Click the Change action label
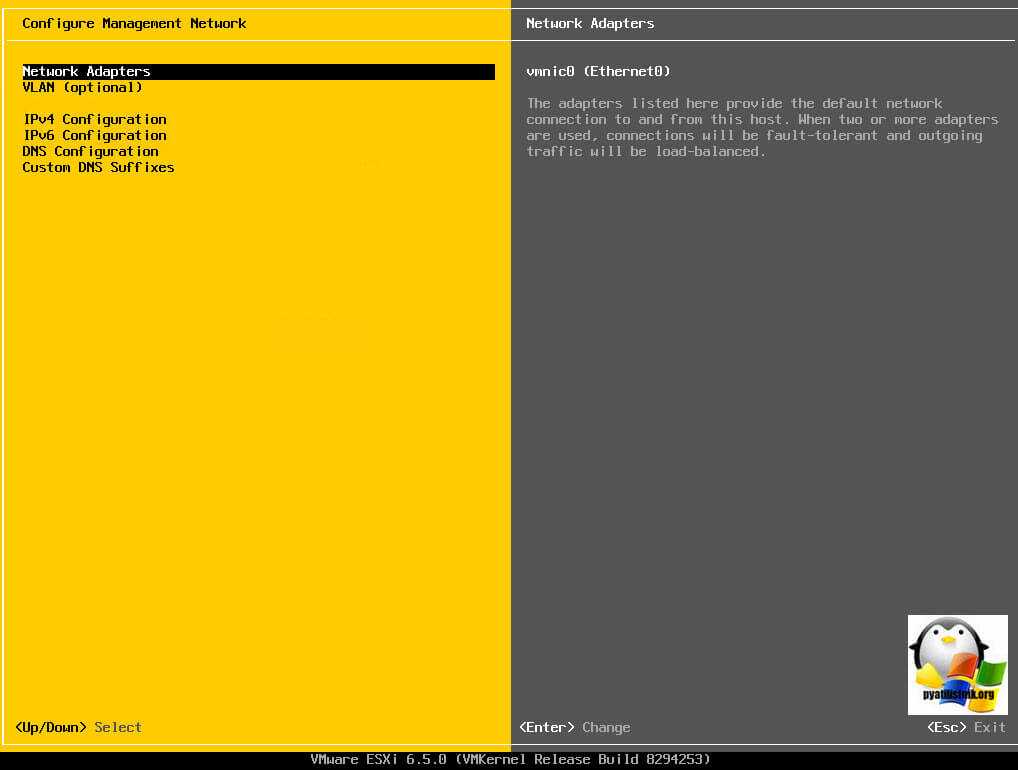The width and height of the screenshot is (1018, 770). 606,727
